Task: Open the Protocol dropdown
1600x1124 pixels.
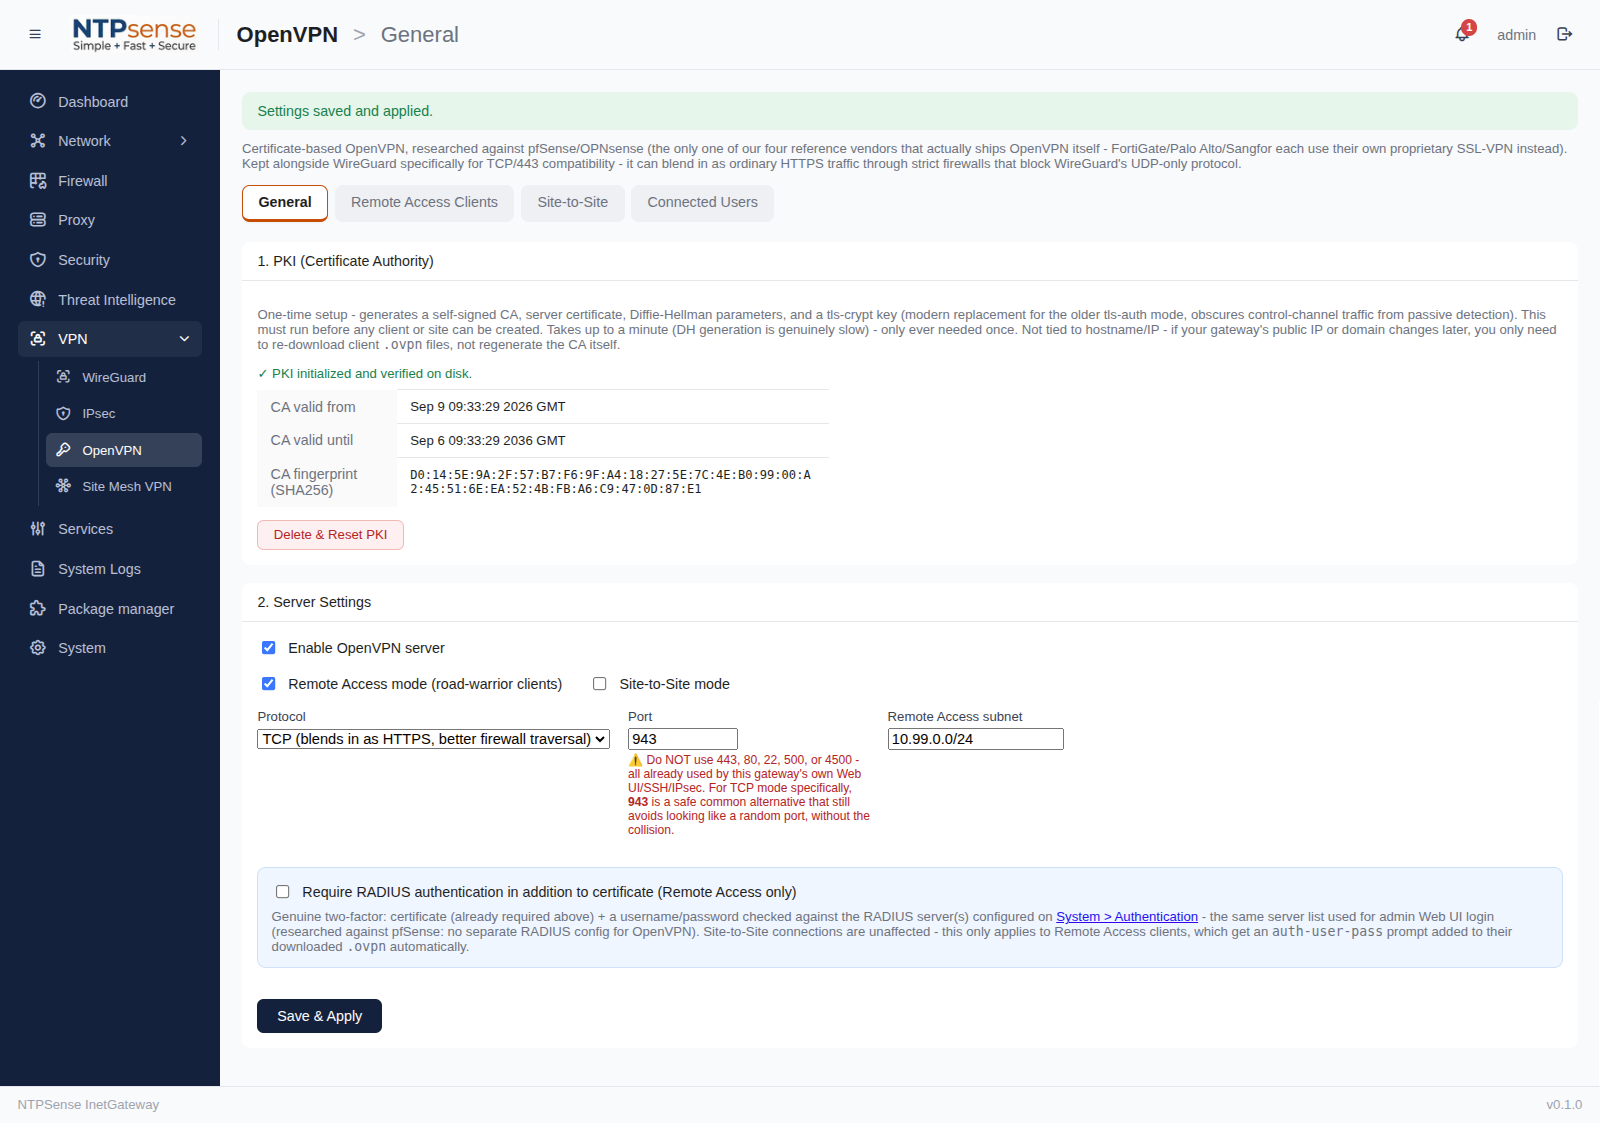Action: click(x=433, y=739)
